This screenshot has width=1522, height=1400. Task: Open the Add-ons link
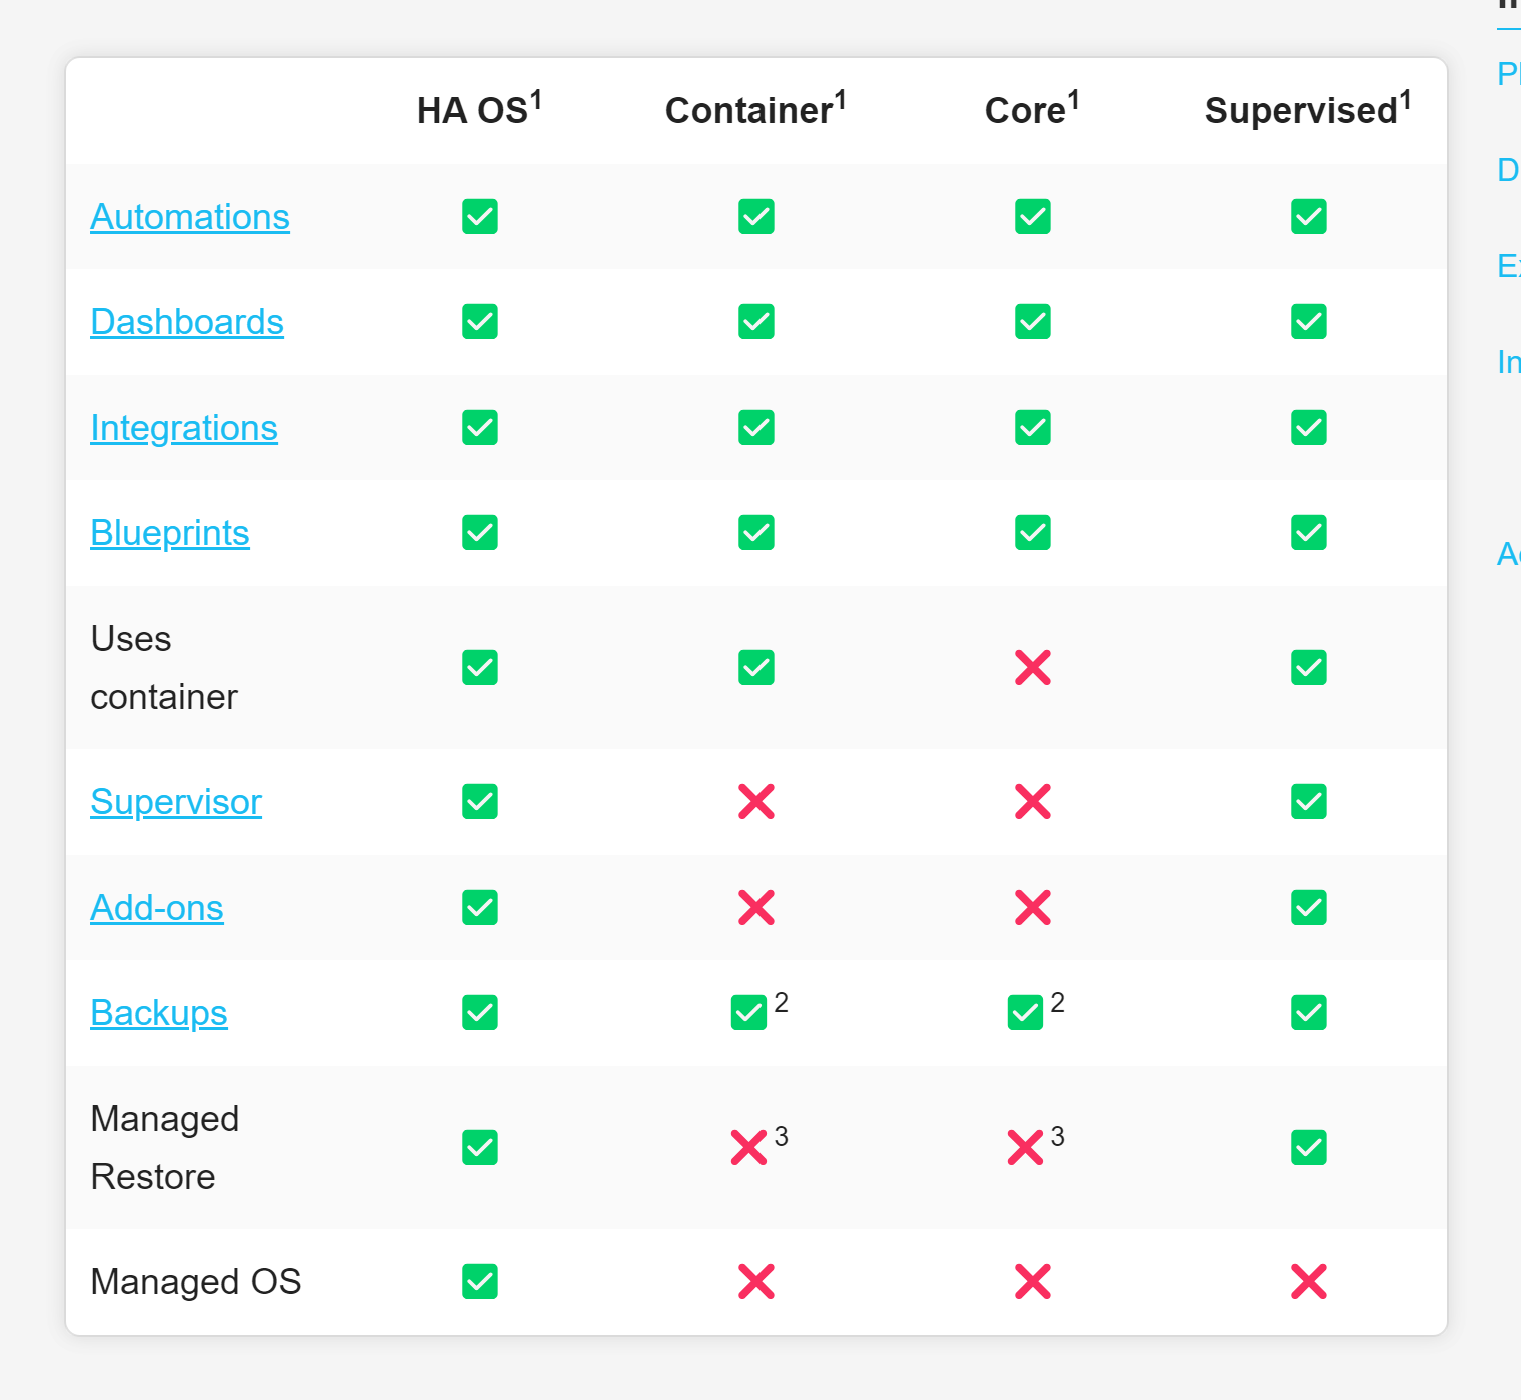157,908
